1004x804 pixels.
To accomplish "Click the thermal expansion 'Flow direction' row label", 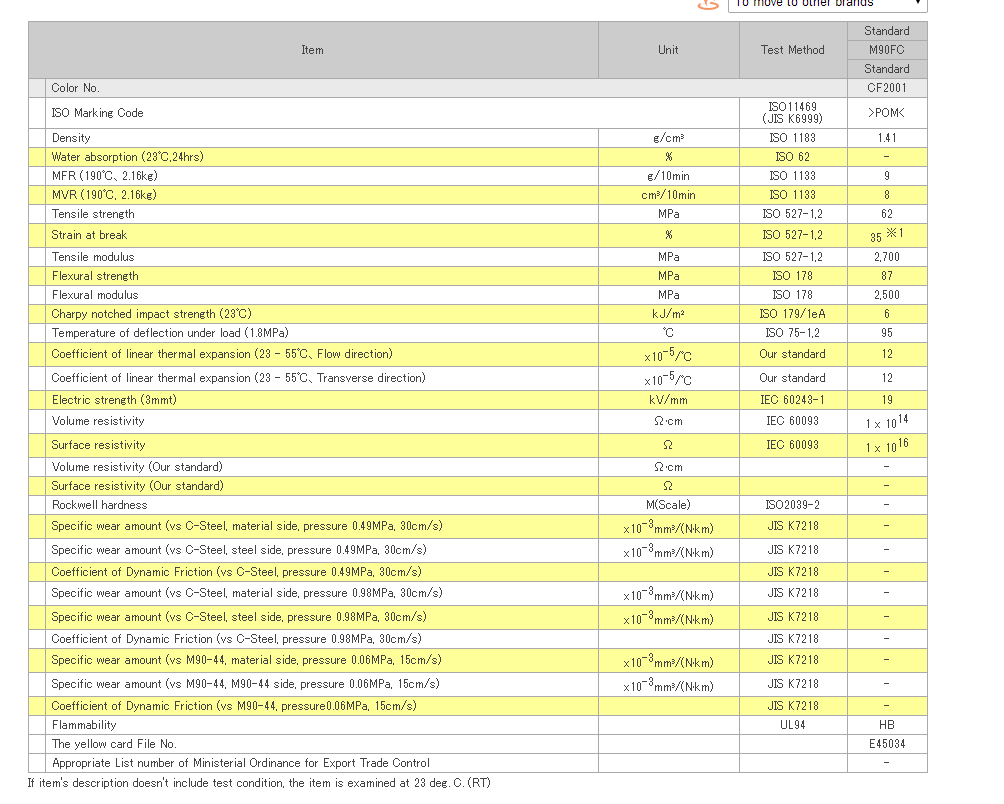I will pyautogui.click(x=222, y=355).
